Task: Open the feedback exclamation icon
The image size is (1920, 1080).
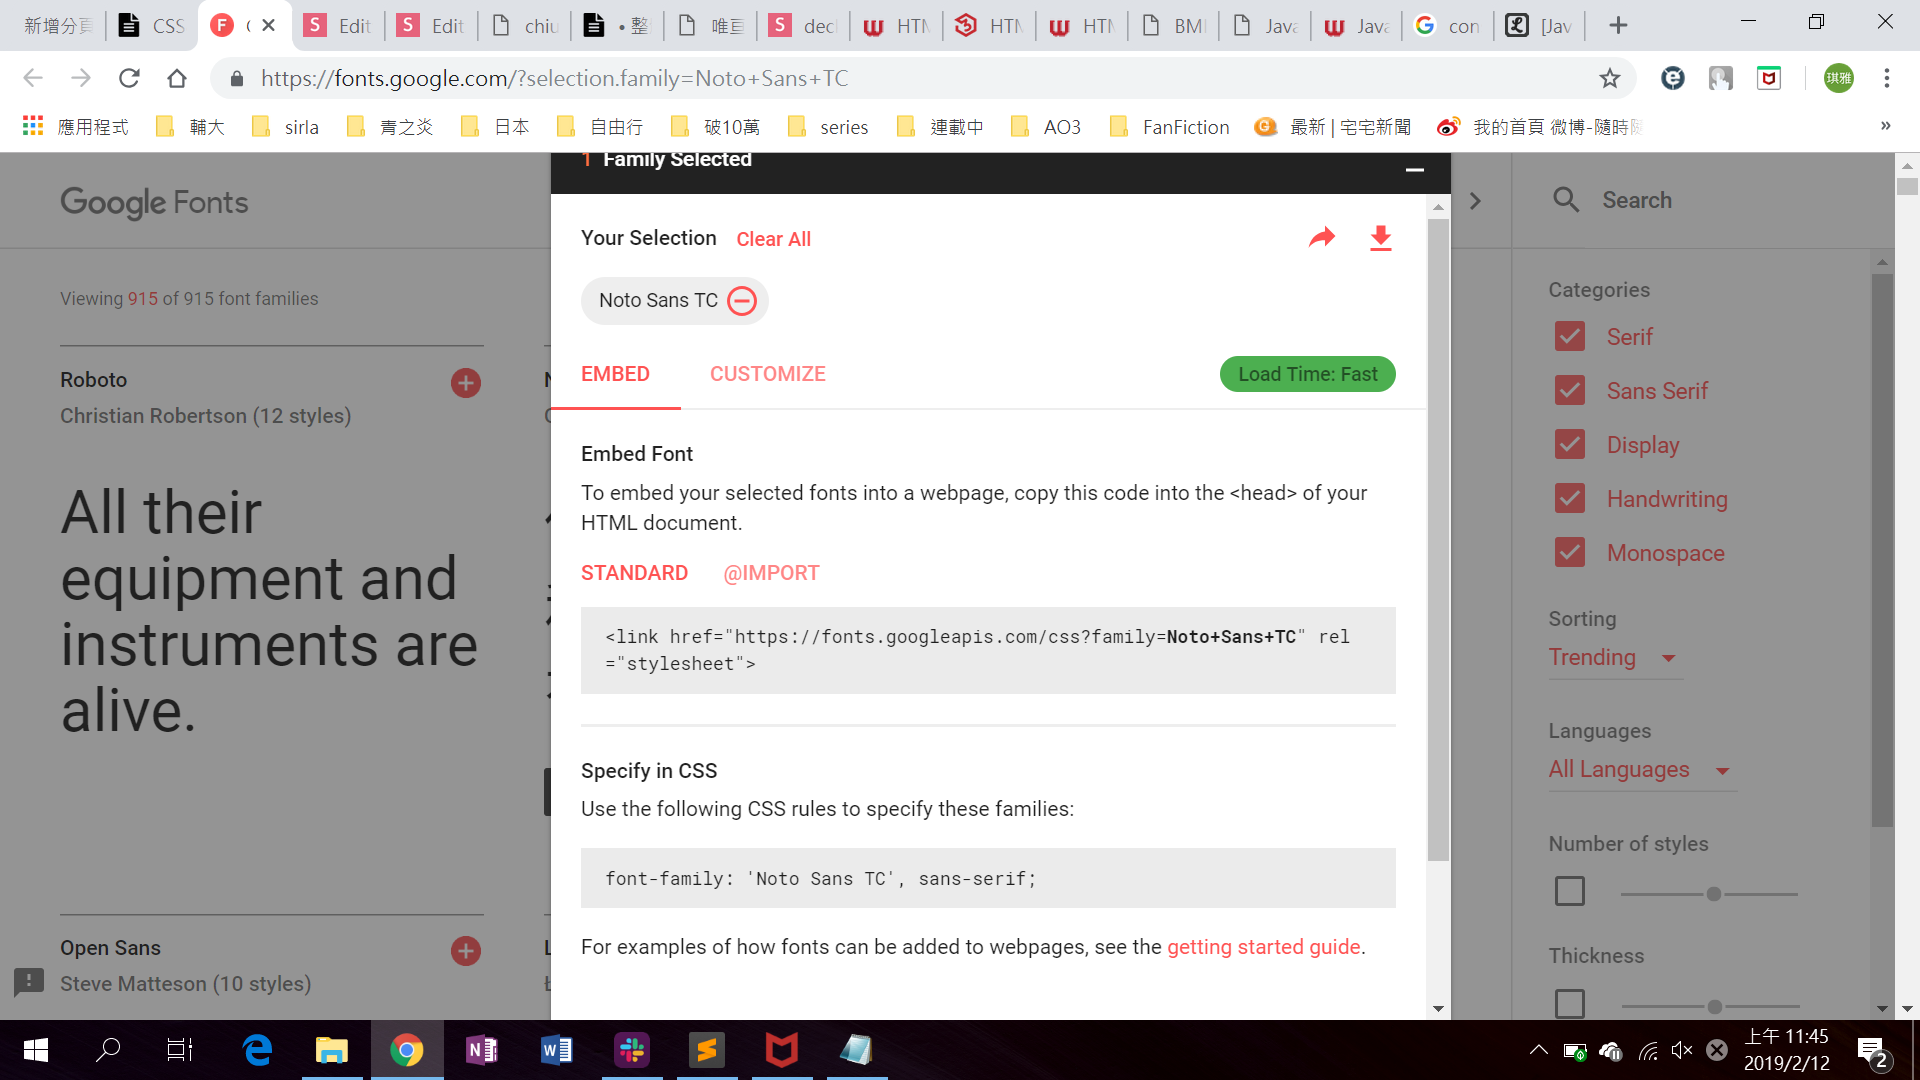Action: tap(29, 981)
